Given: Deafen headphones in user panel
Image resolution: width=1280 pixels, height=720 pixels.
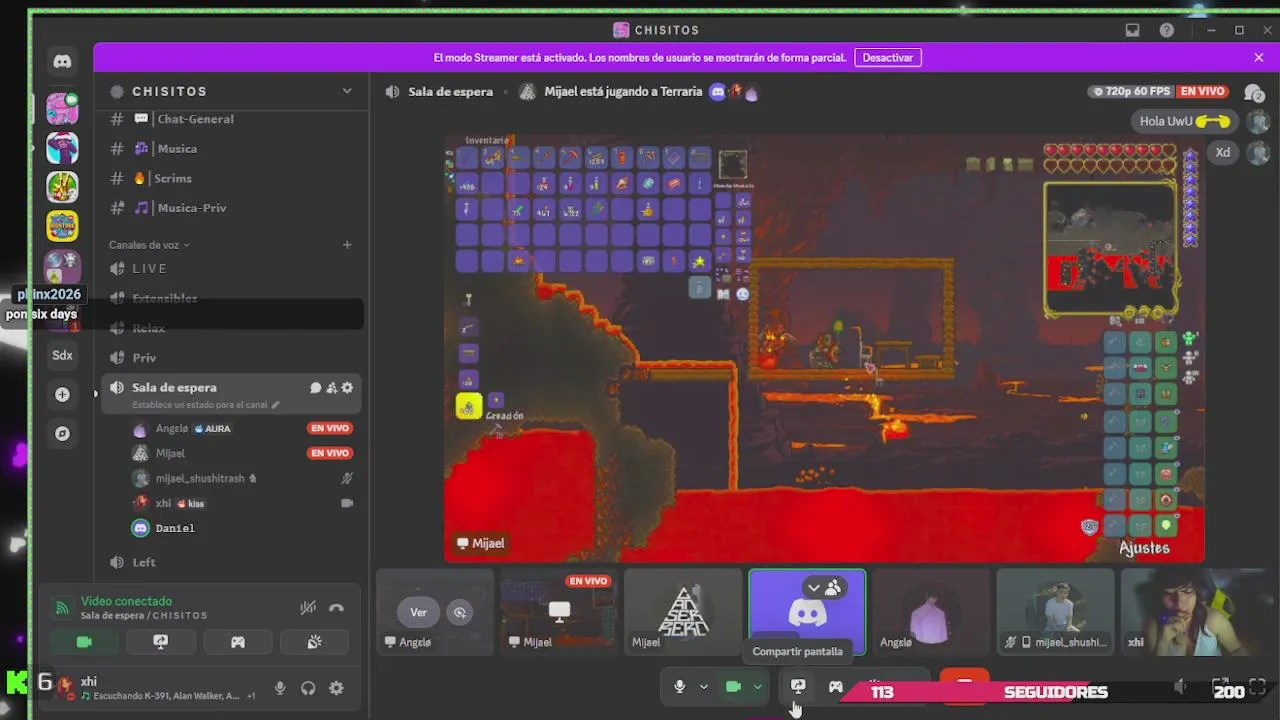Looking at the screenshot, I should click(308, 688).
